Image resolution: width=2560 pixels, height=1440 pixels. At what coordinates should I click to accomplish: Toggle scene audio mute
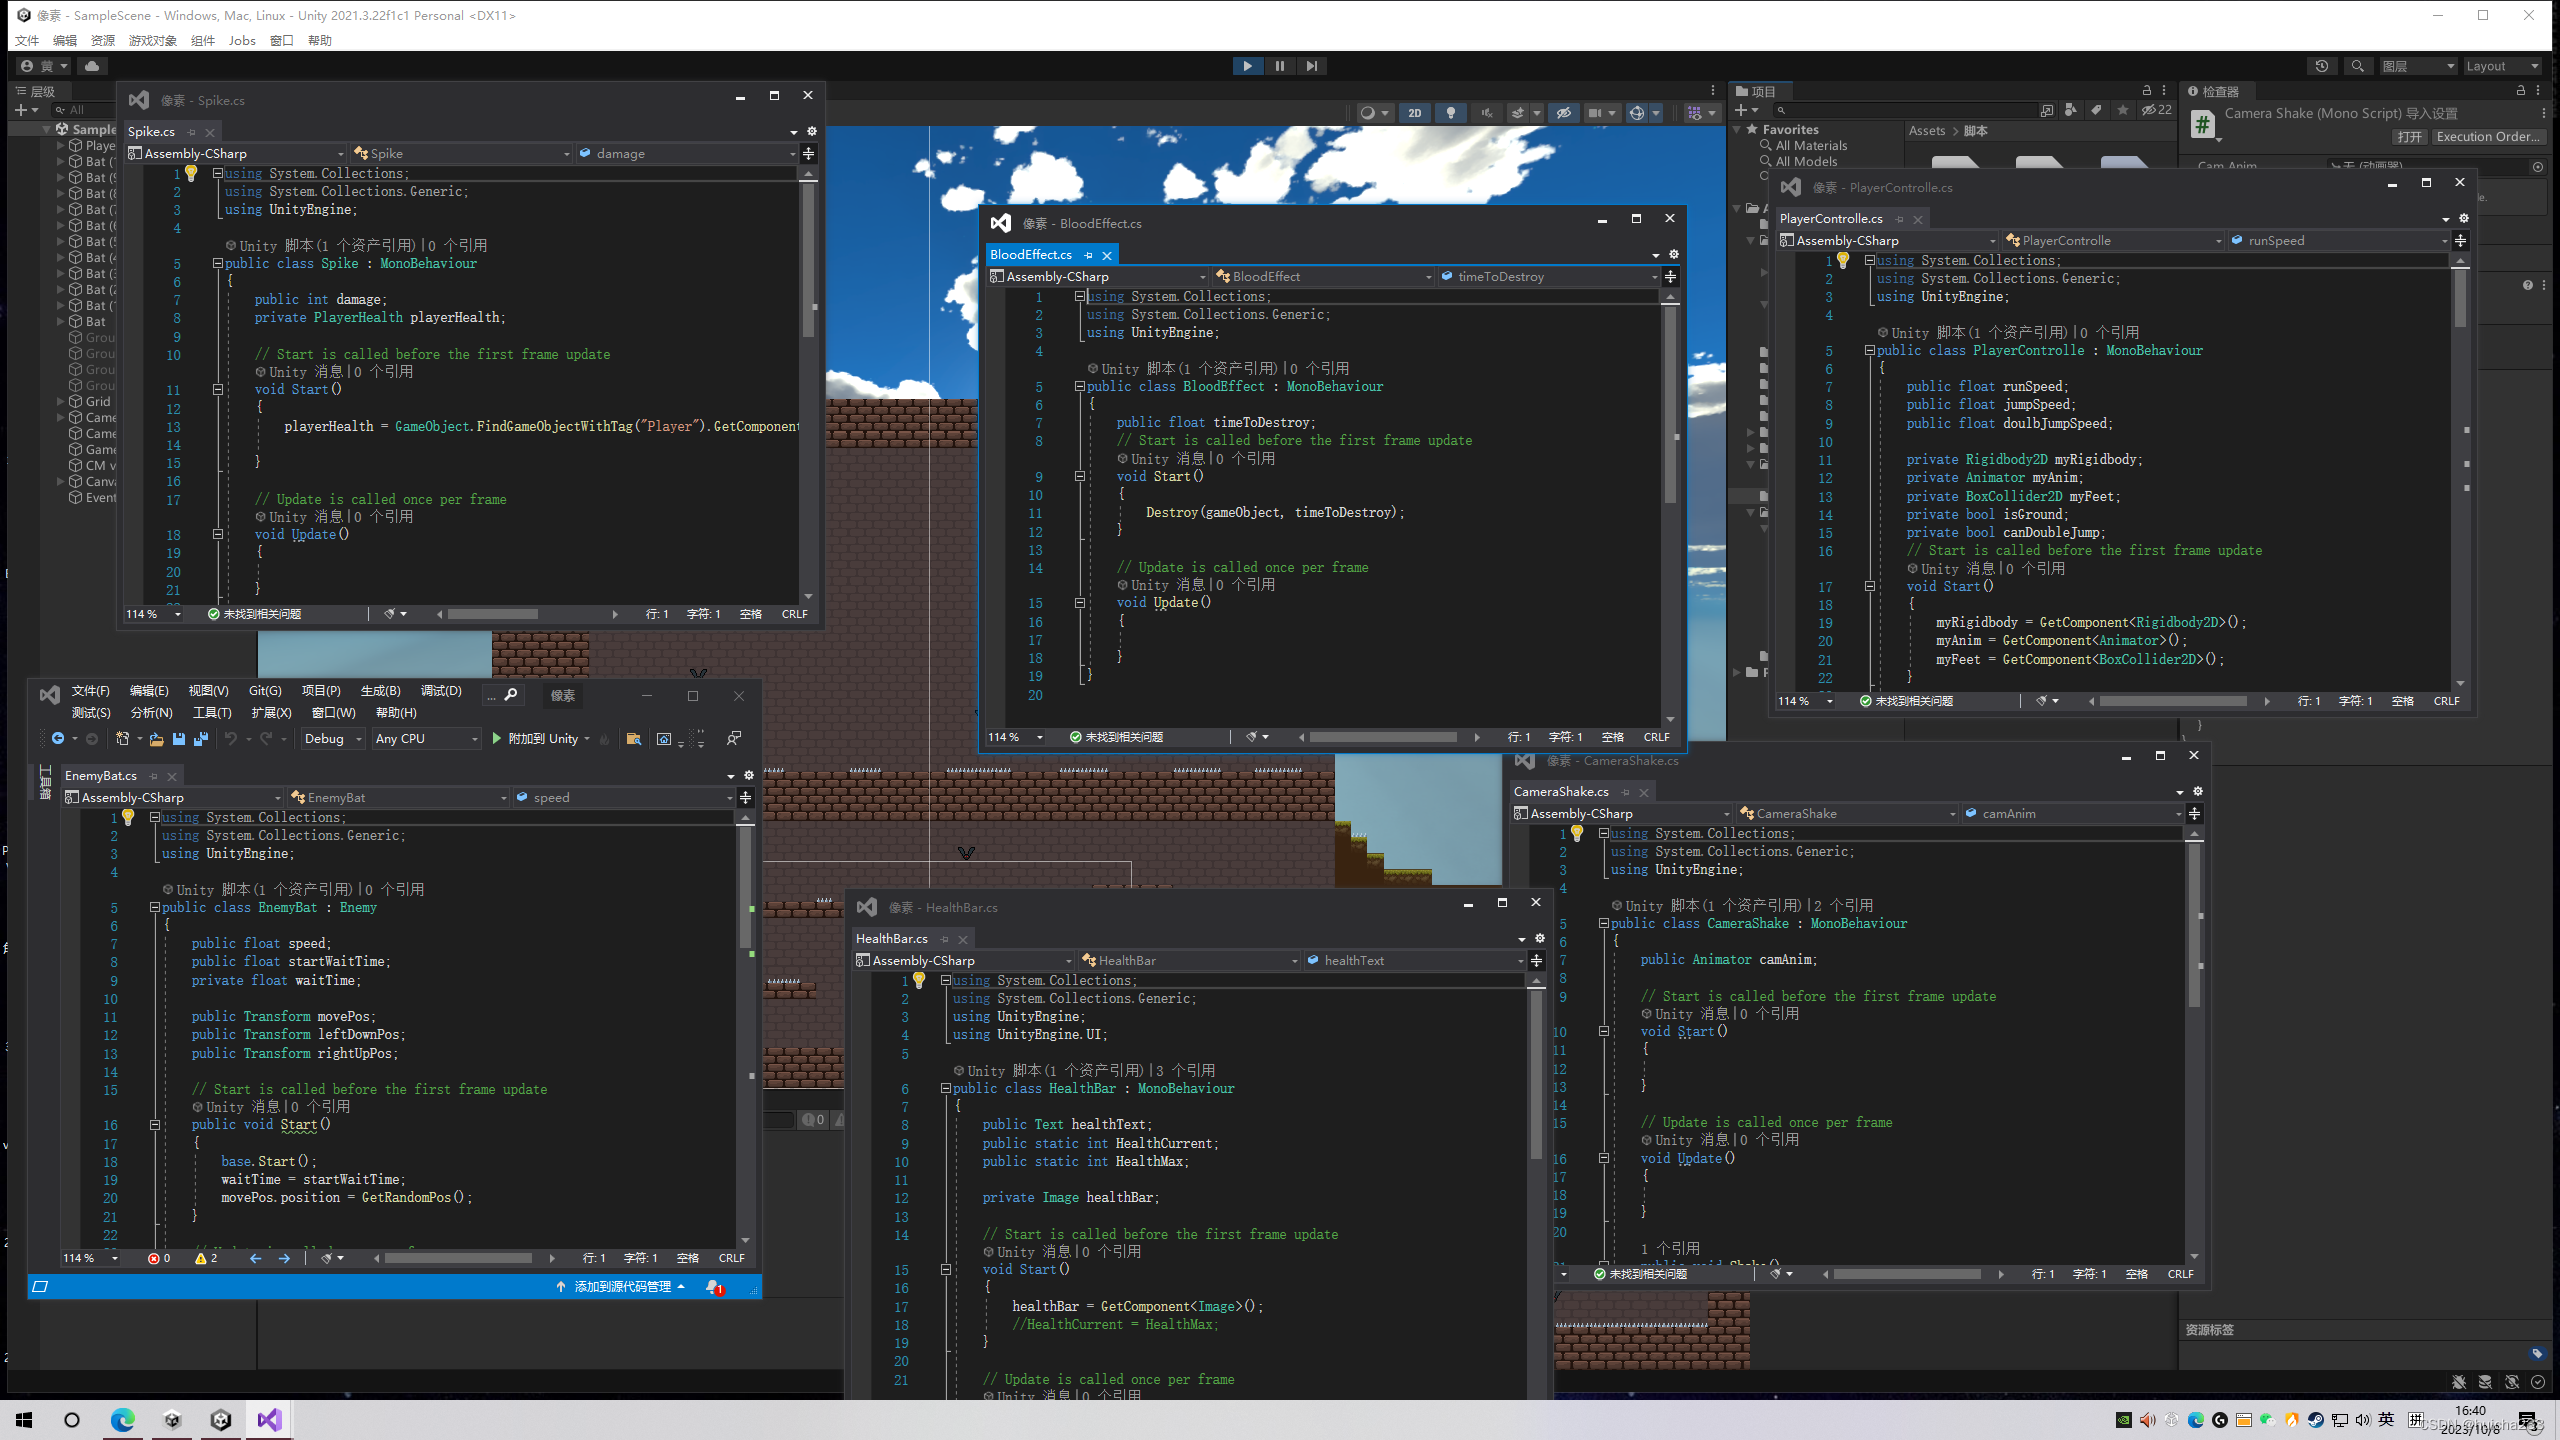[1486, 113]
